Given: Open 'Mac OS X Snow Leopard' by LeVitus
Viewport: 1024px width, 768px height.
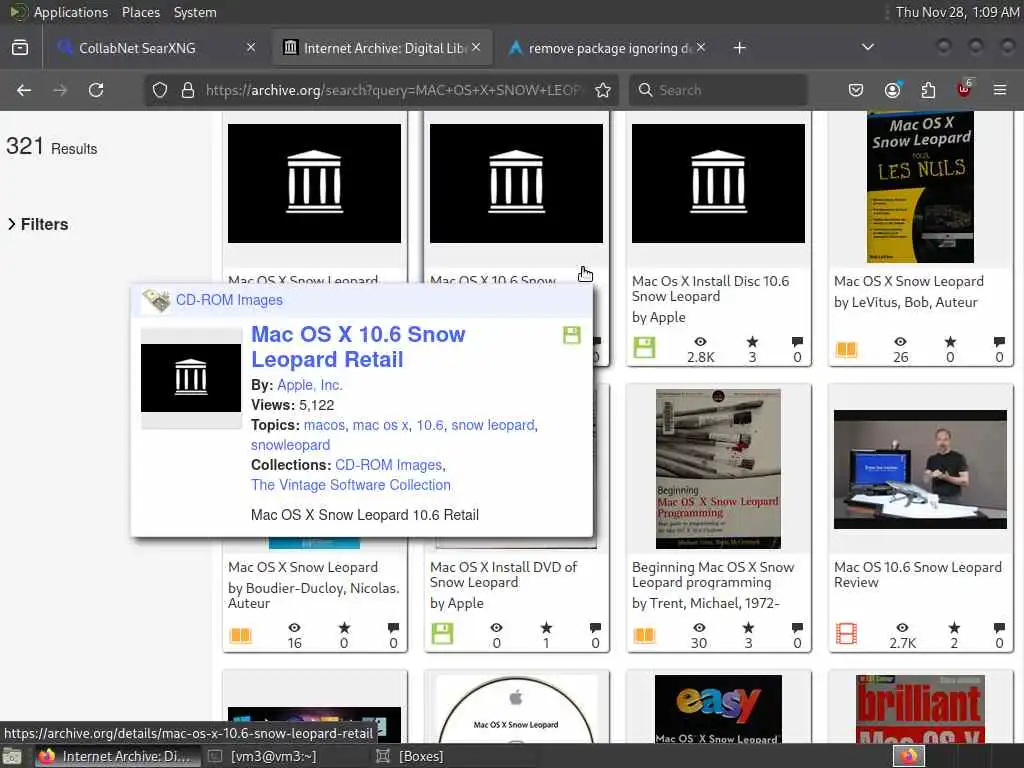Looking at the screenshot, I should point(908,281).
